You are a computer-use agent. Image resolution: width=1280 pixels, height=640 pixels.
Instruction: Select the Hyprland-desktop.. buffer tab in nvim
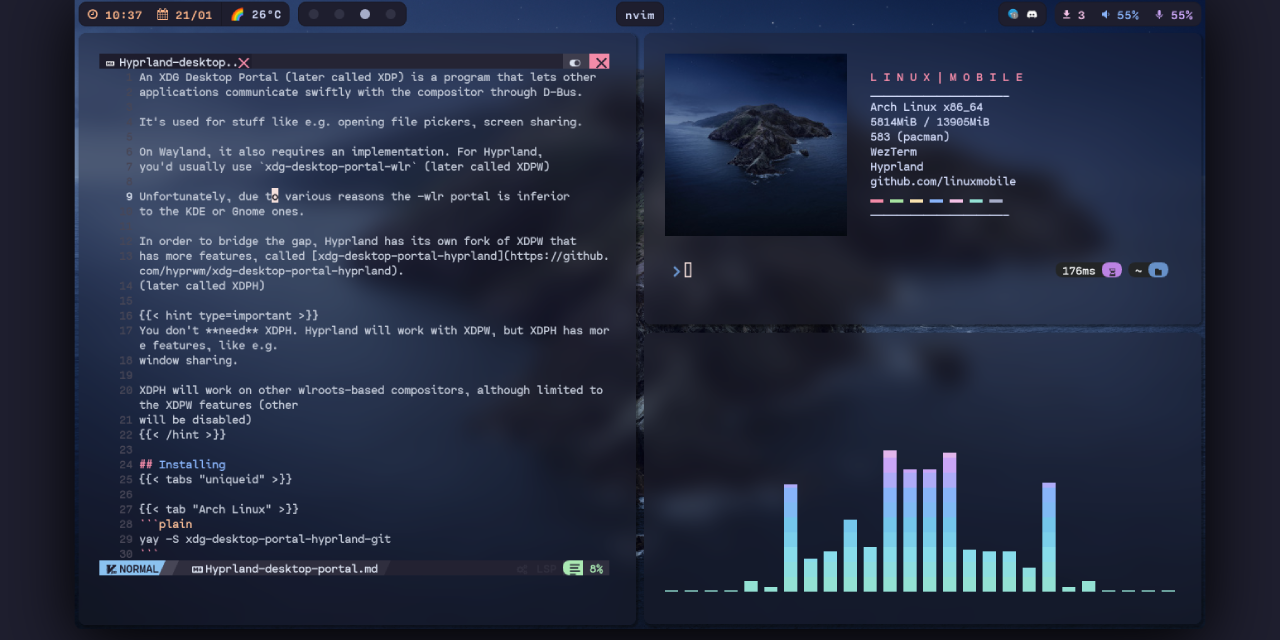(x=177, y=62)
